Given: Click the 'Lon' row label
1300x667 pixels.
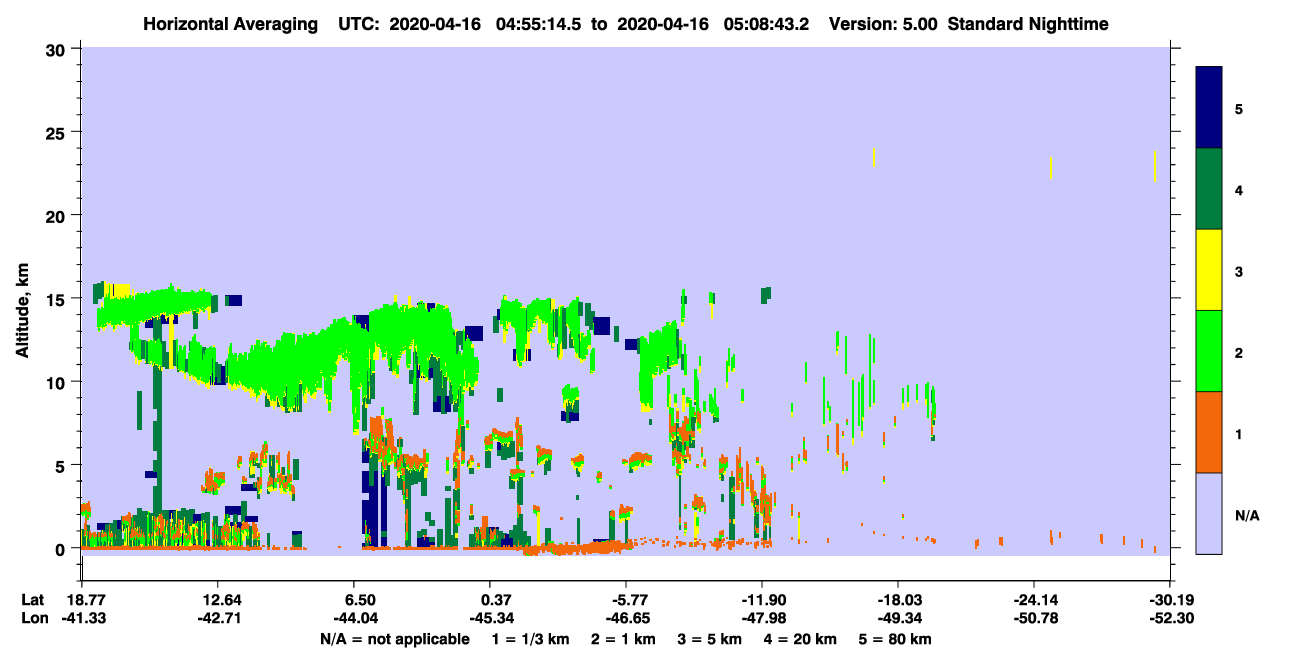Looking at the screenshot, I should pyautogui.click(x=33, y=618).
